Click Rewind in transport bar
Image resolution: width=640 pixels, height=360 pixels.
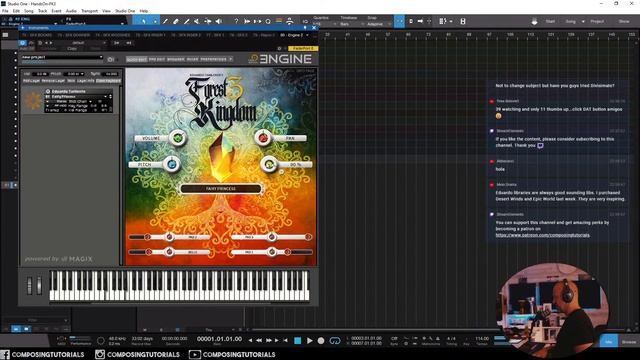pyautogui.click(x=259, y=340)
